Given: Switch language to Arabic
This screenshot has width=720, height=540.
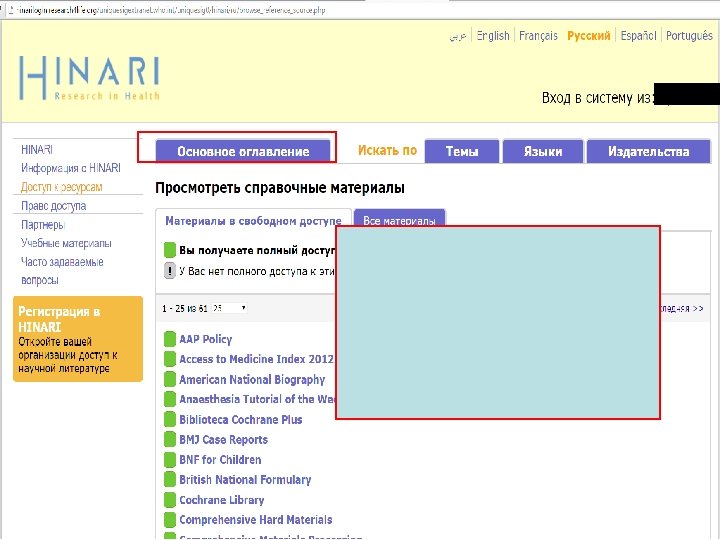Looking at the screenshot, I should coord(457,36).
